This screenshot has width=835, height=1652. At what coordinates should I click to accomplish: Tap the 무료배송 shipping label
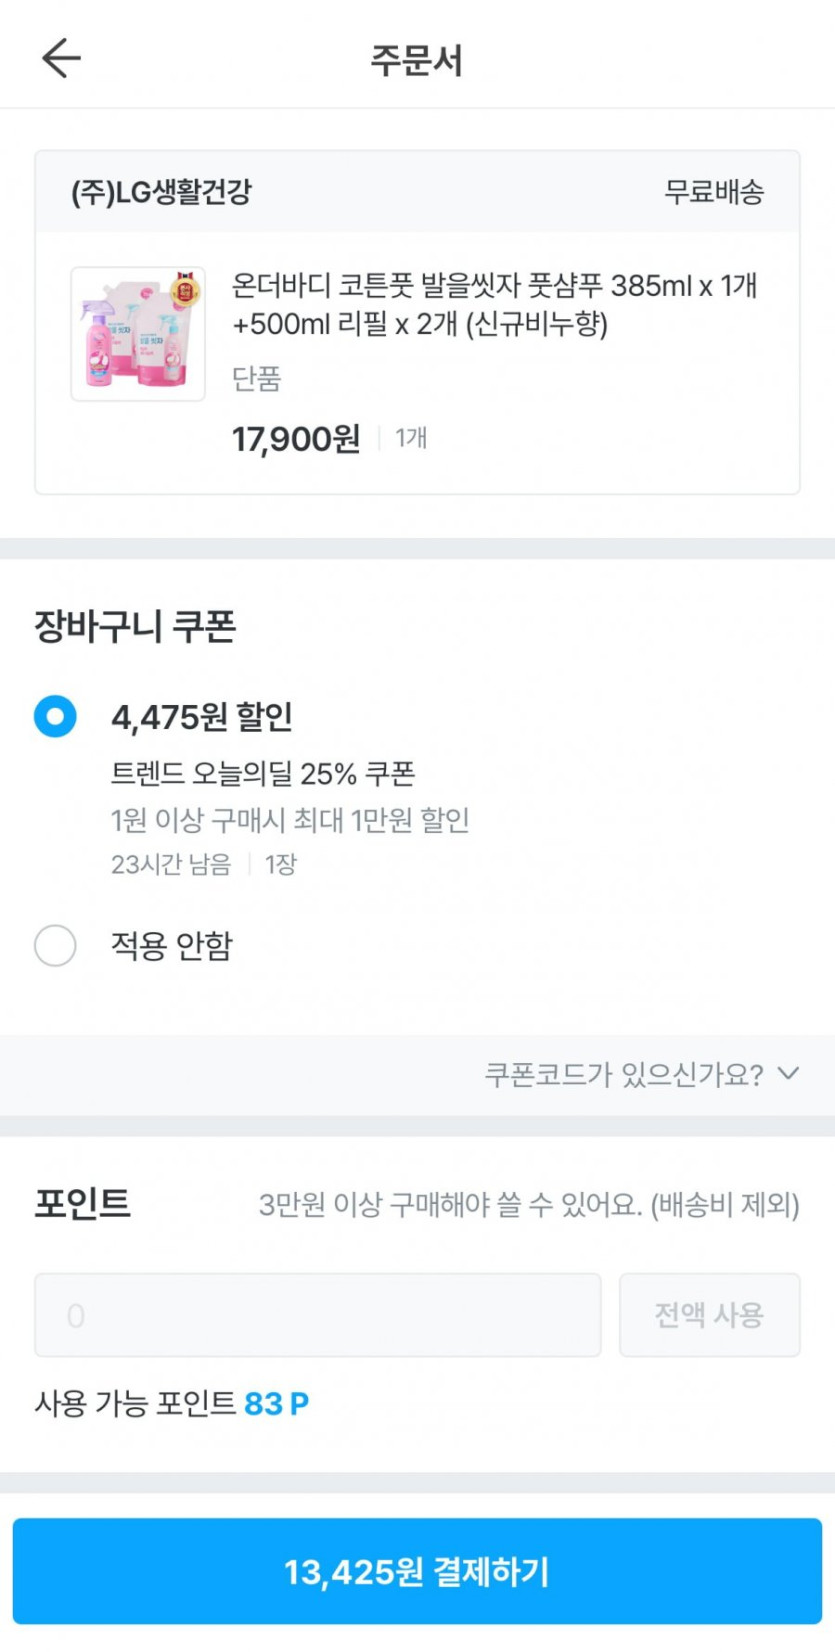pos(714,192)
